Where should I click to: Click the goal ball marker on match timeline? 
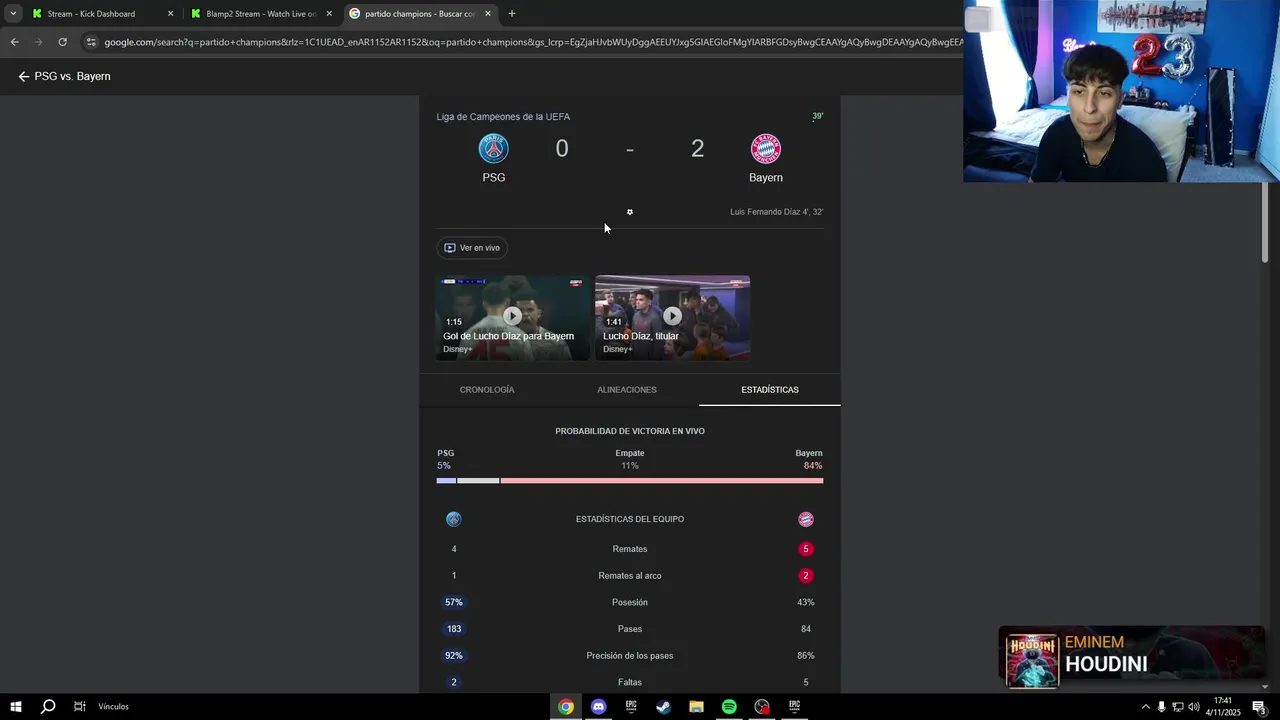pos(630,212)
